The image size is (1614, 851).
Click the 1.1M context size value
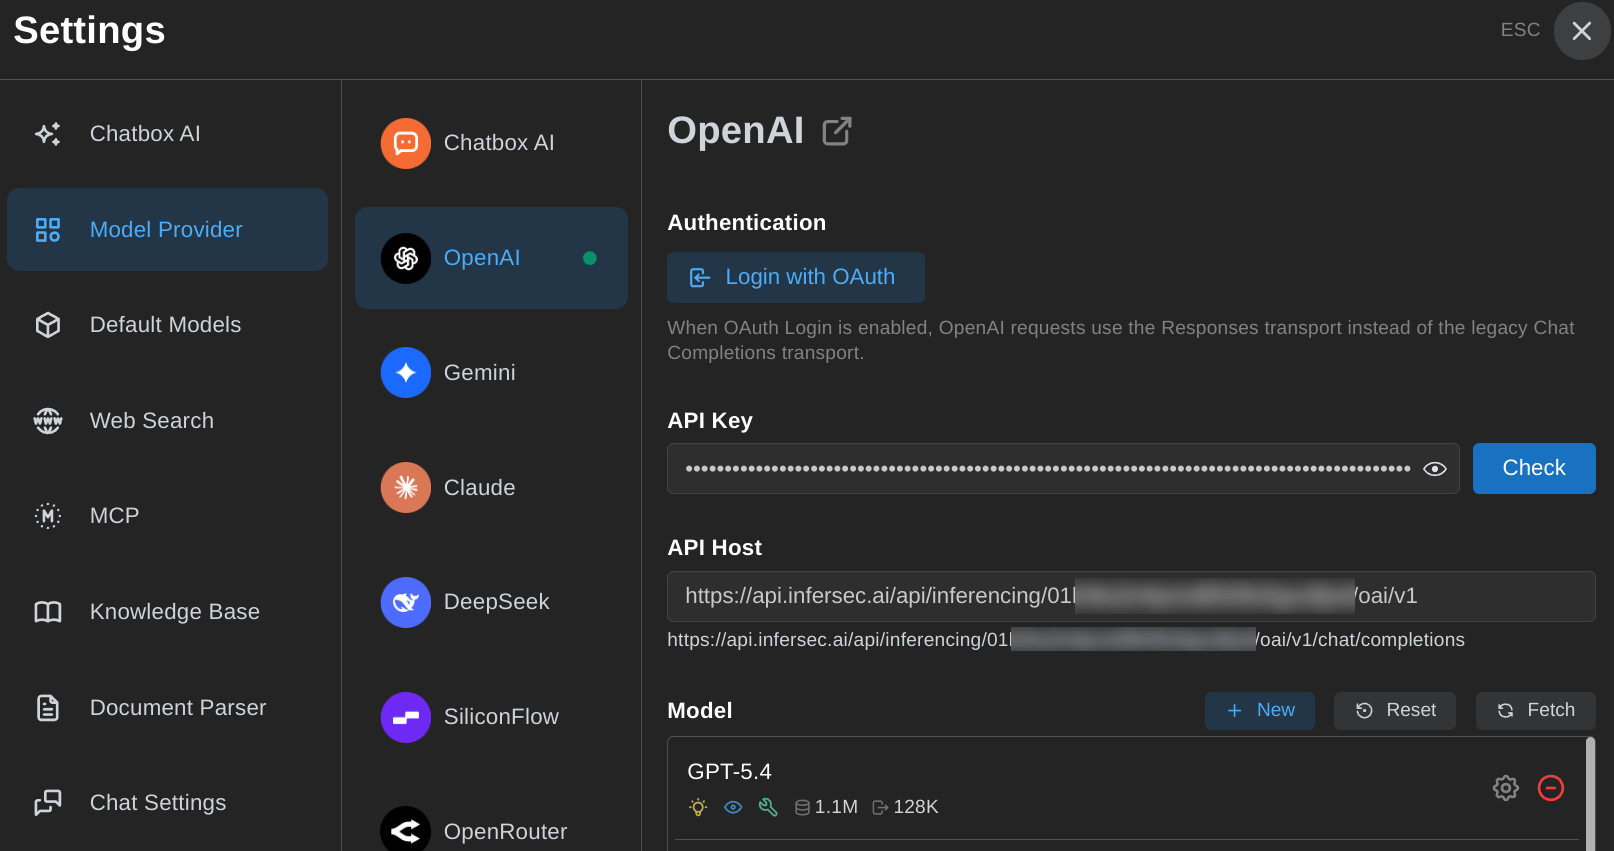[836, 807]
